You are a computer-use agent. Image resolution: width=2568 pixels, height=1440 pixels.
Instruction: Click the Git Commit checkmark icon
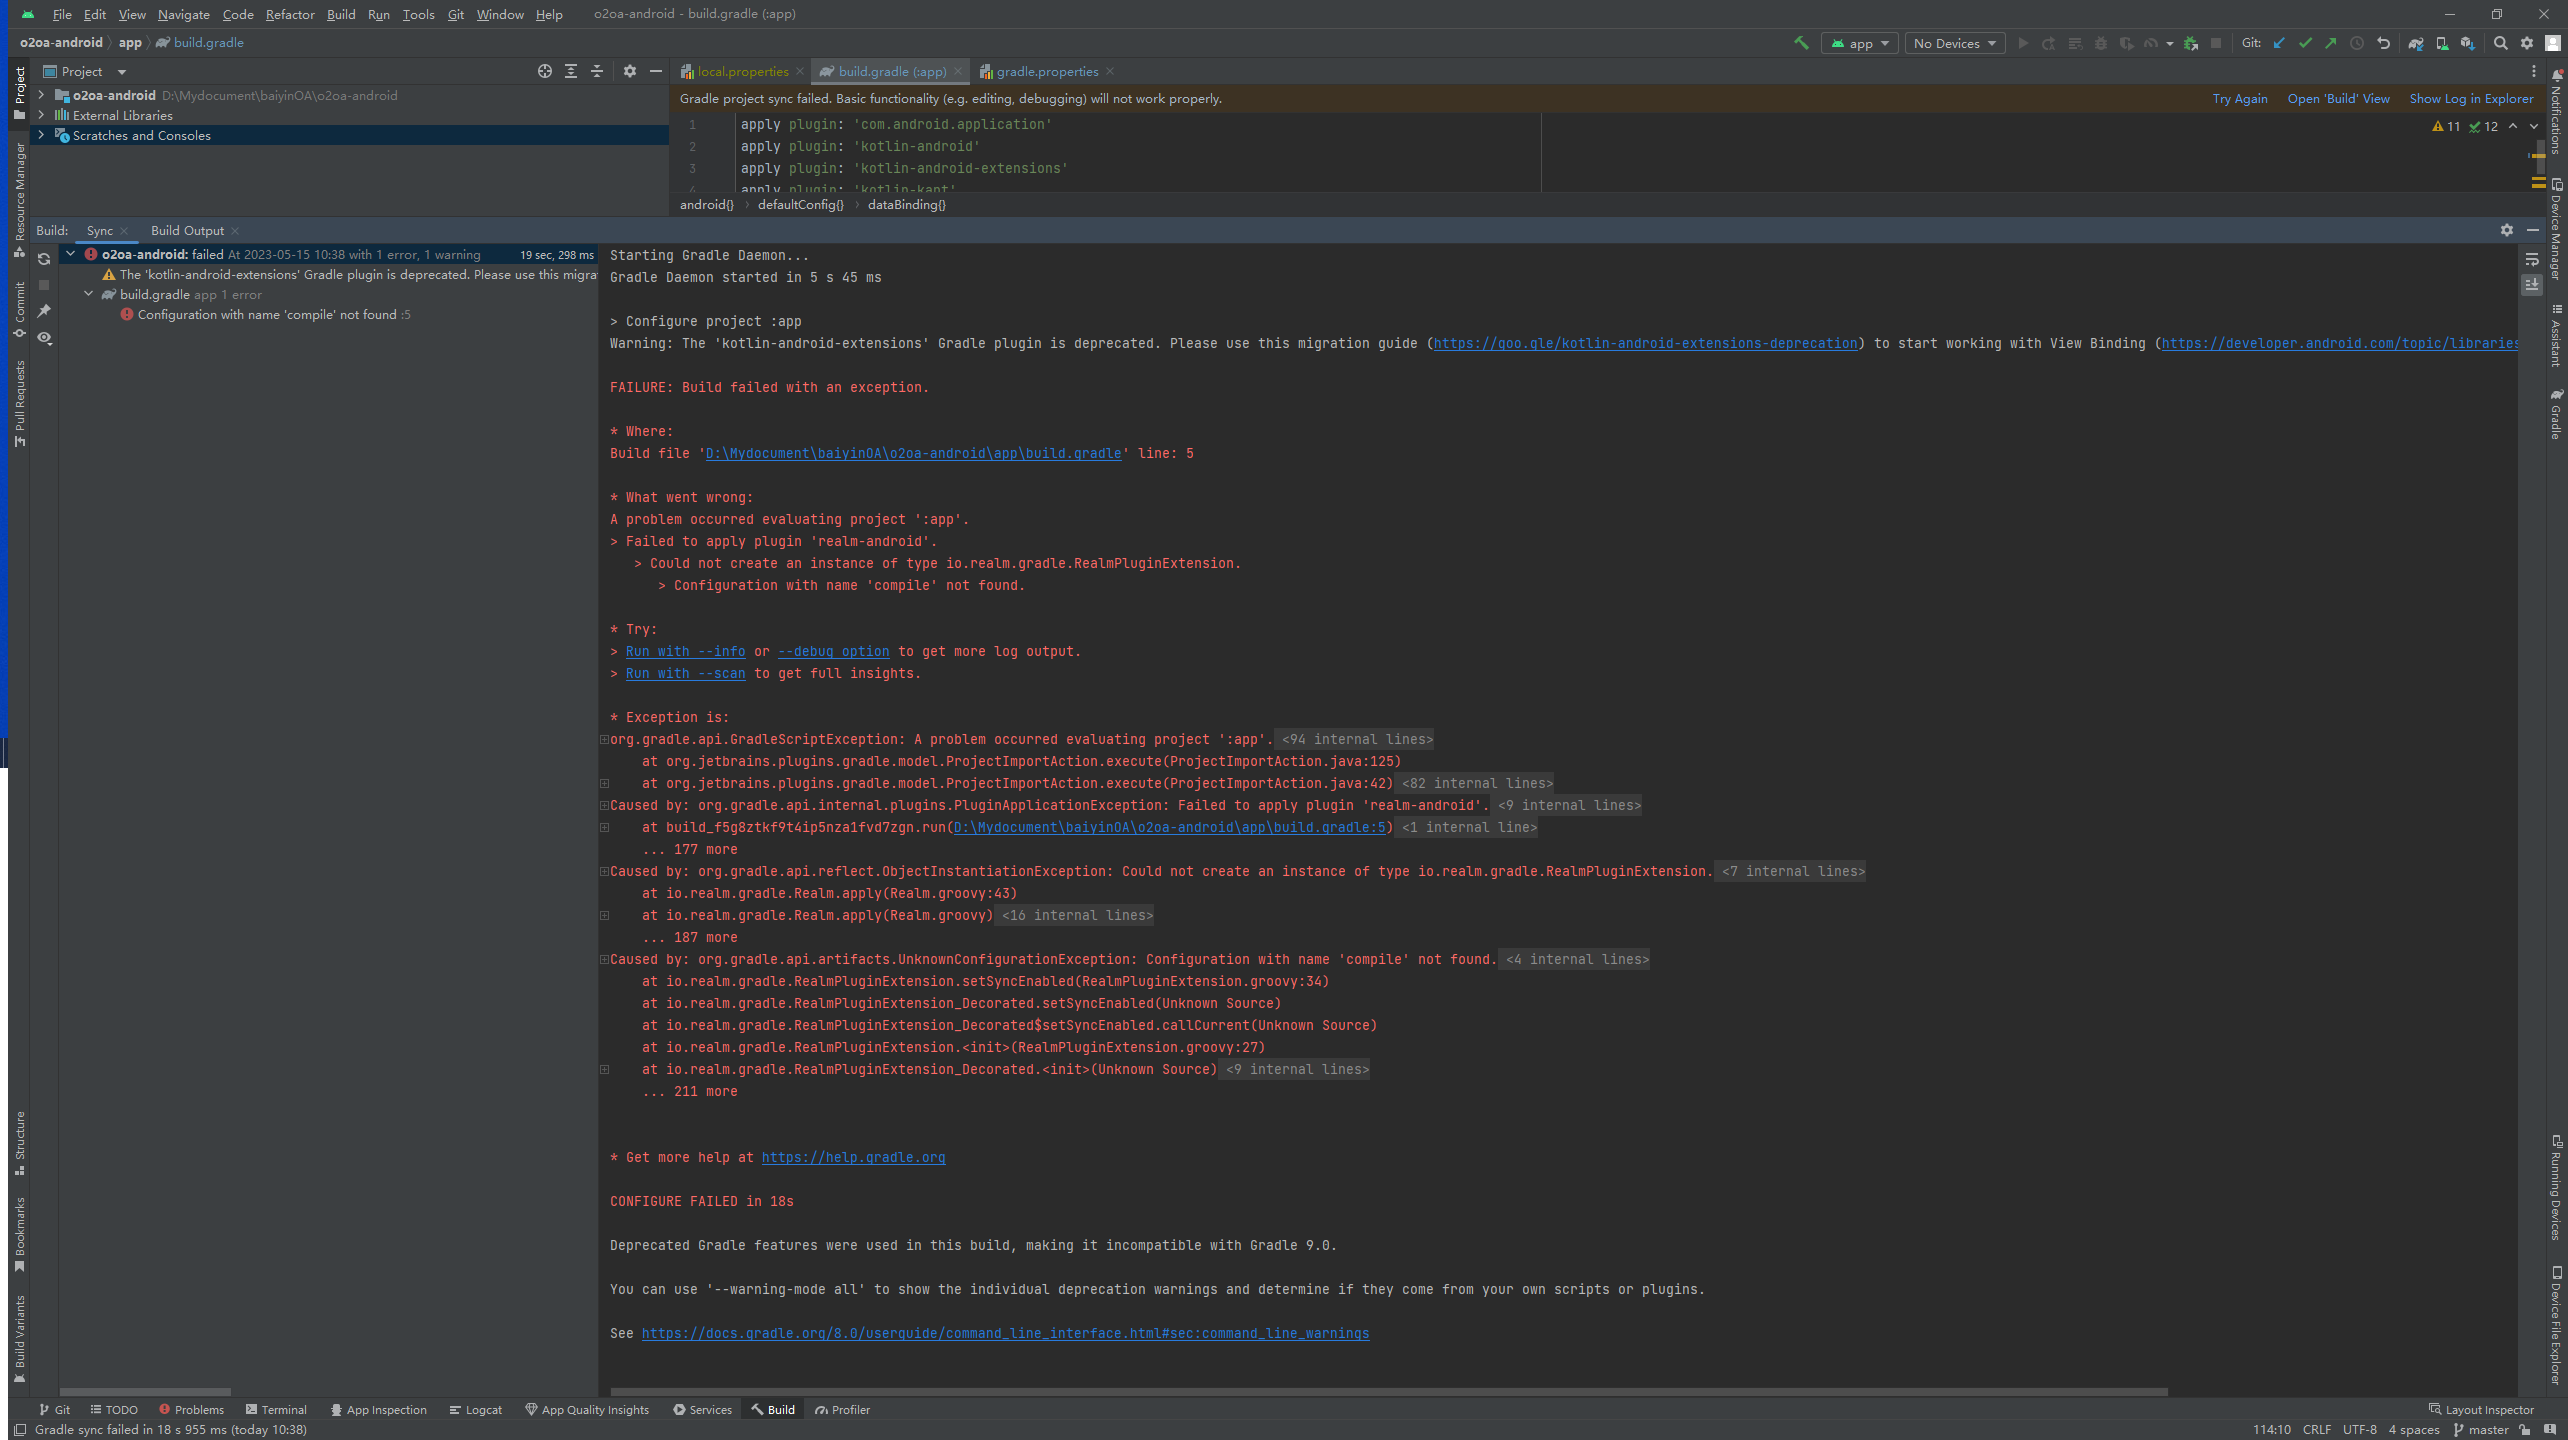tap(2305, 43)
